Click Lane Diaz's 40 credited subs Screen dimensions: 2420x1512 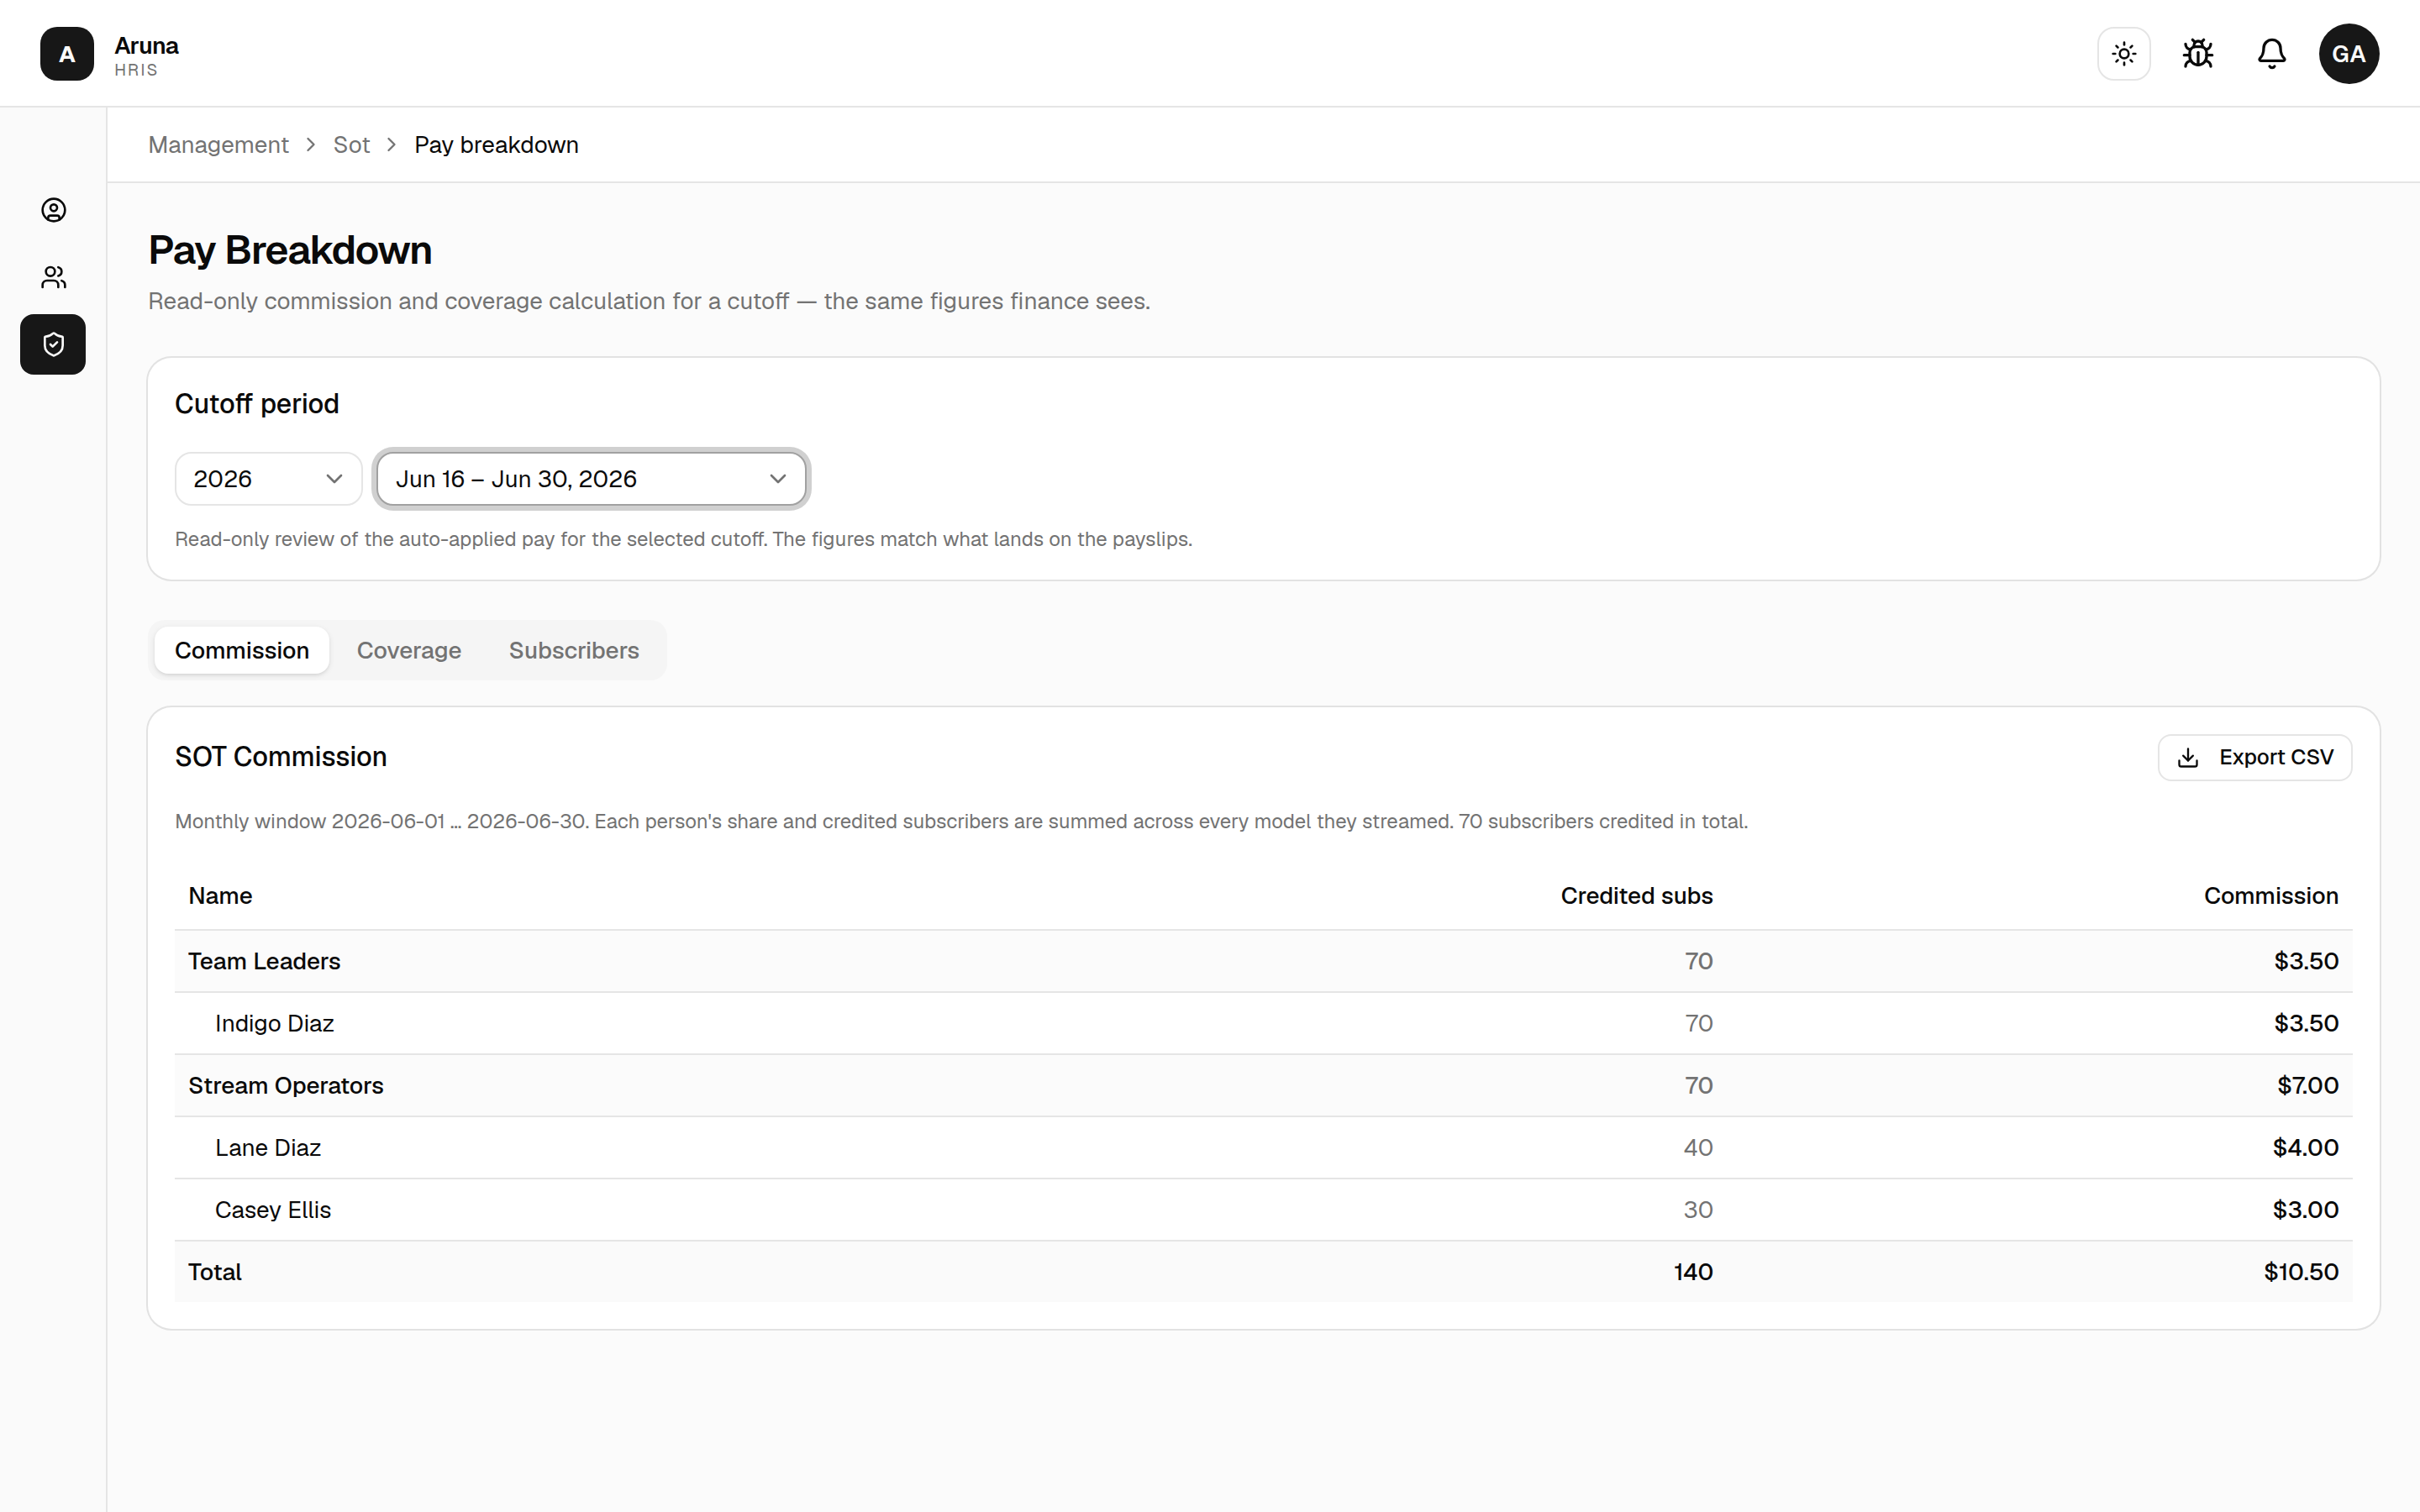(x=1698, y=1147)
